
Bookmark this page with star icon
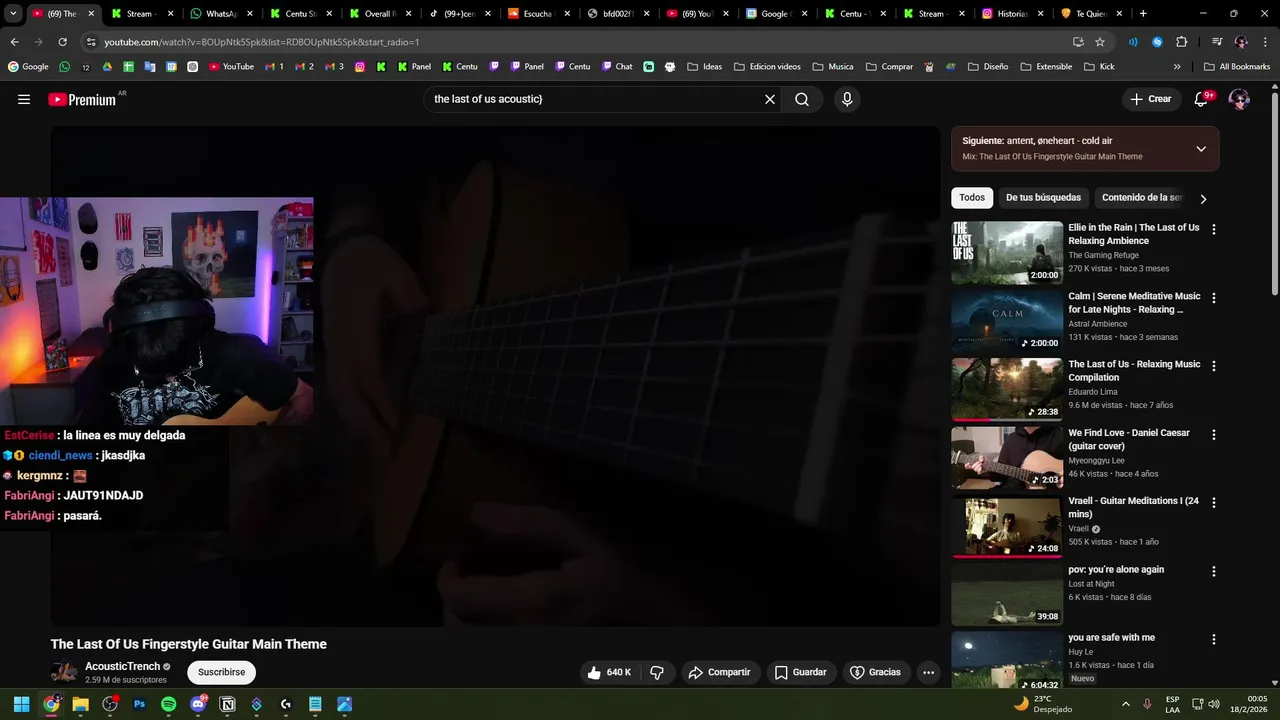pyautogui.click(x=1100, y=42)
